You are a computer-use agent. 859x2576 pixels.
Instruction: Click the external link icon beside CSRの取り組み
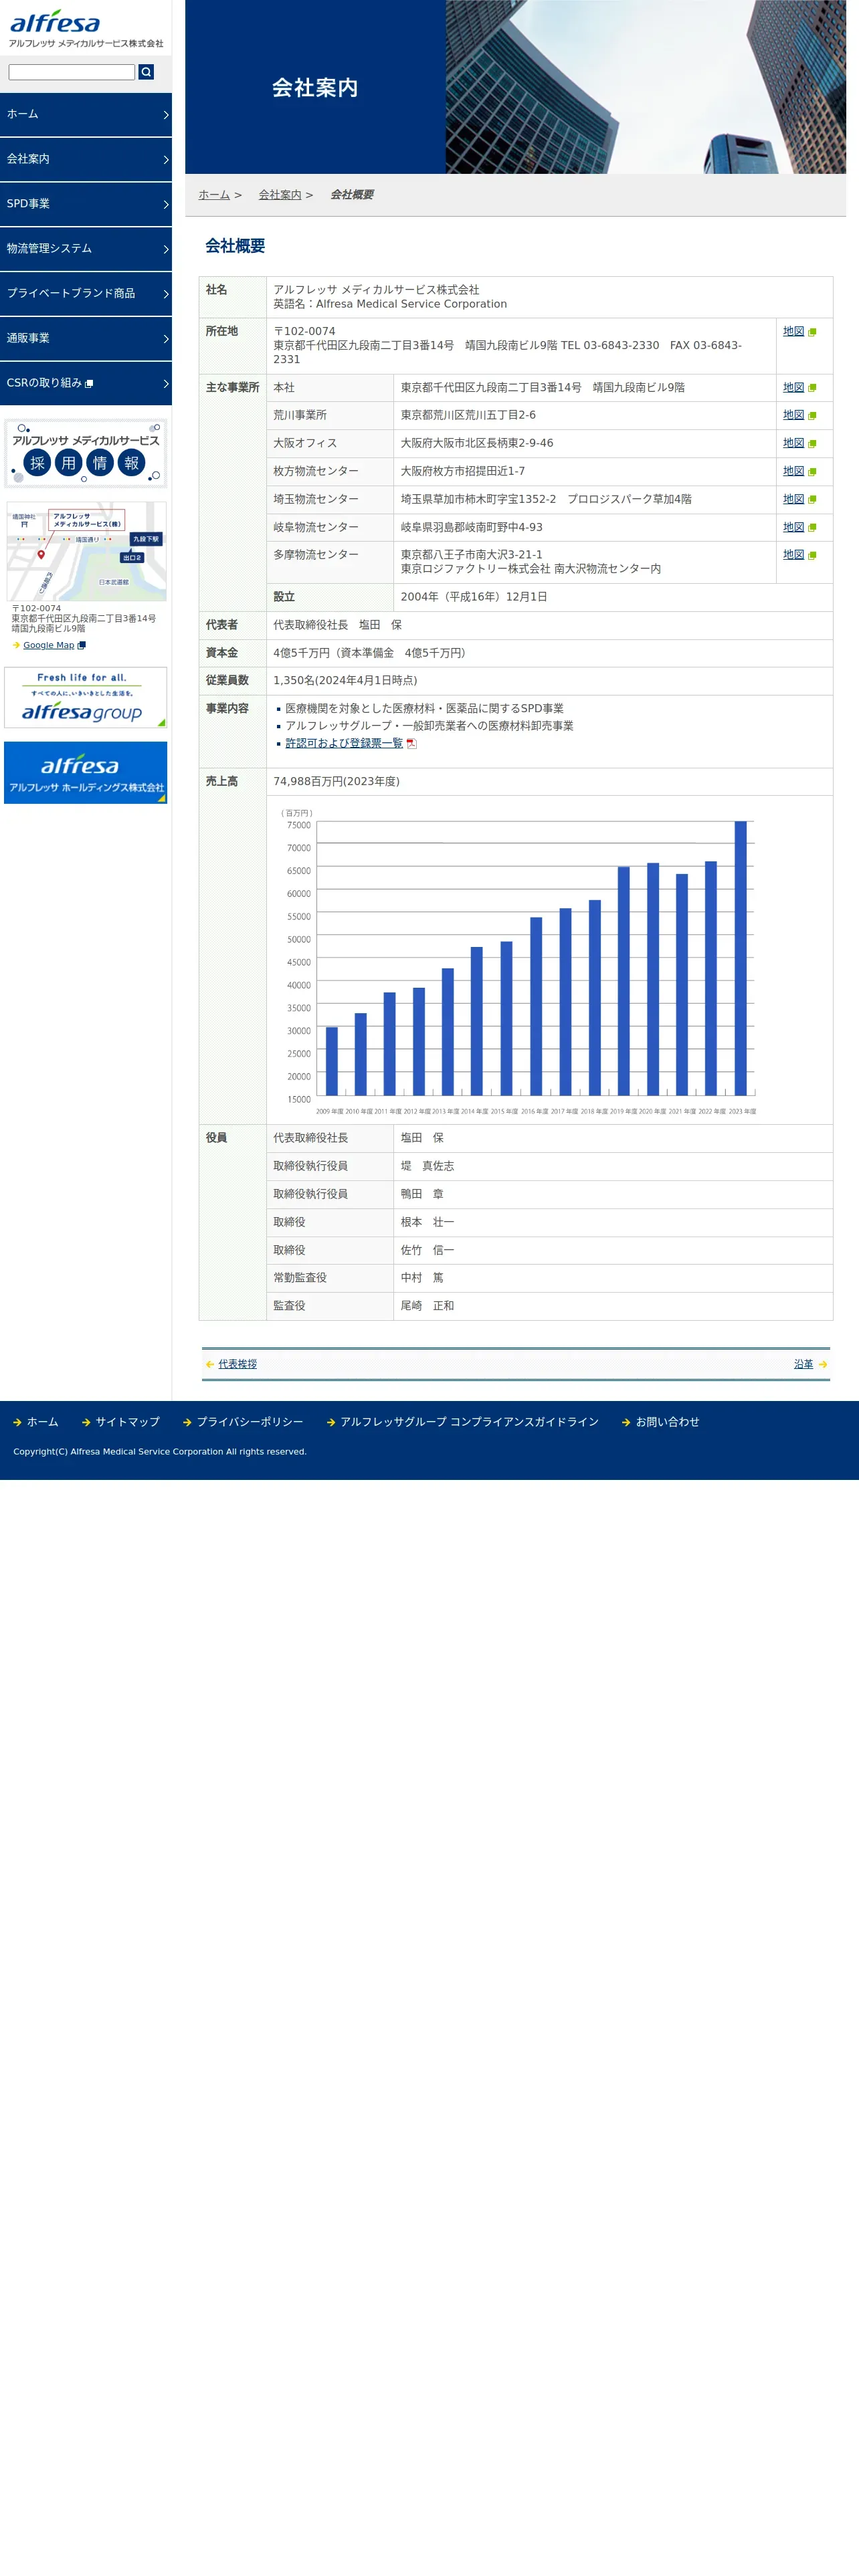click(x=89, y=384)
